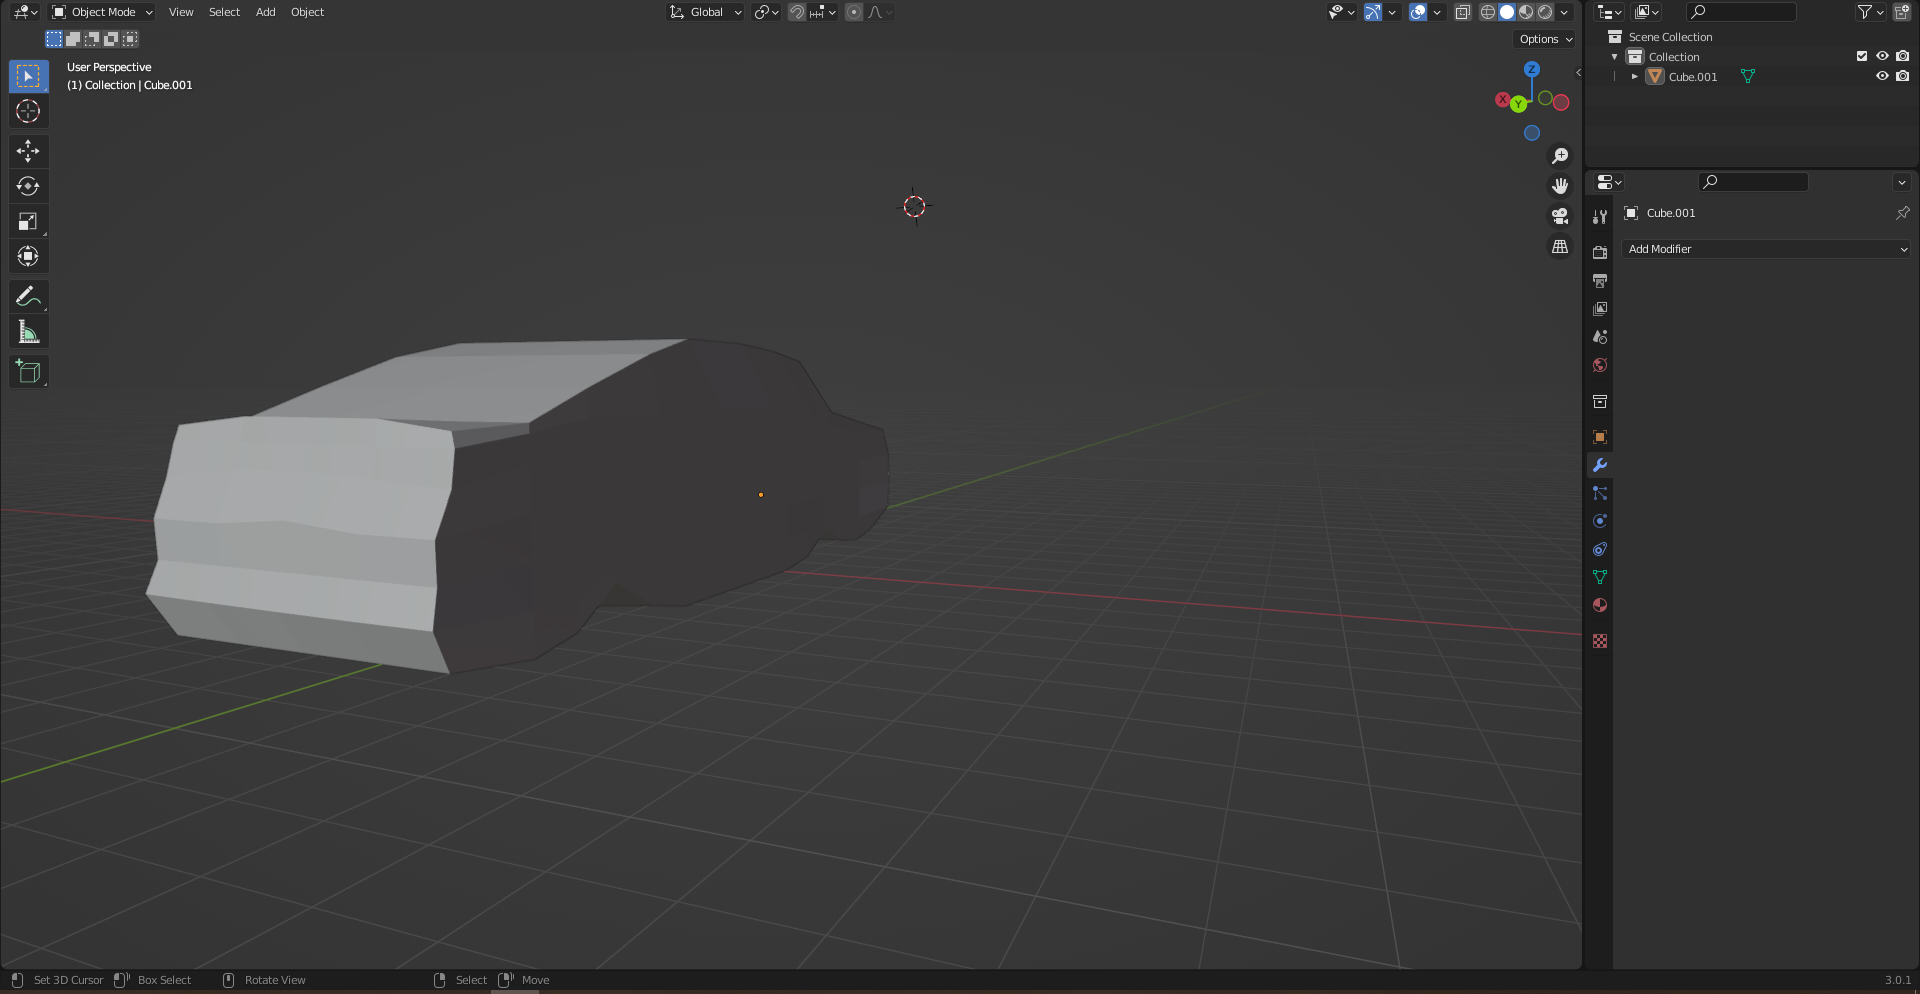Click the outliner search field
This screenshot has height=994, width=1920.
tap(1741, 12)
